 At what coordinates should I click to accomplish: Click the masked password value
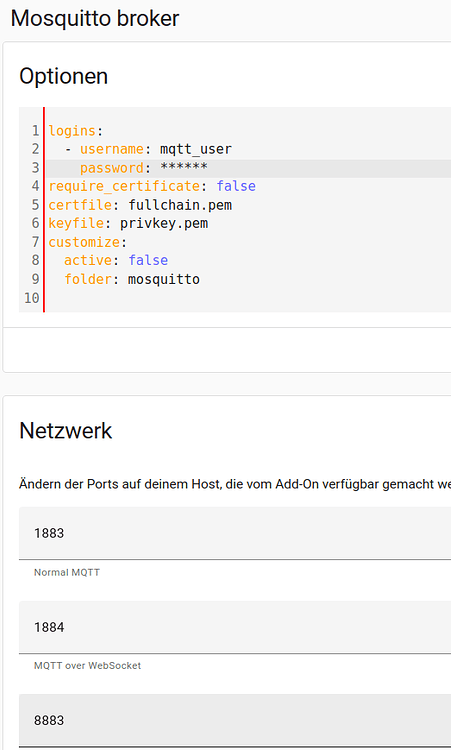pos(184,167)
